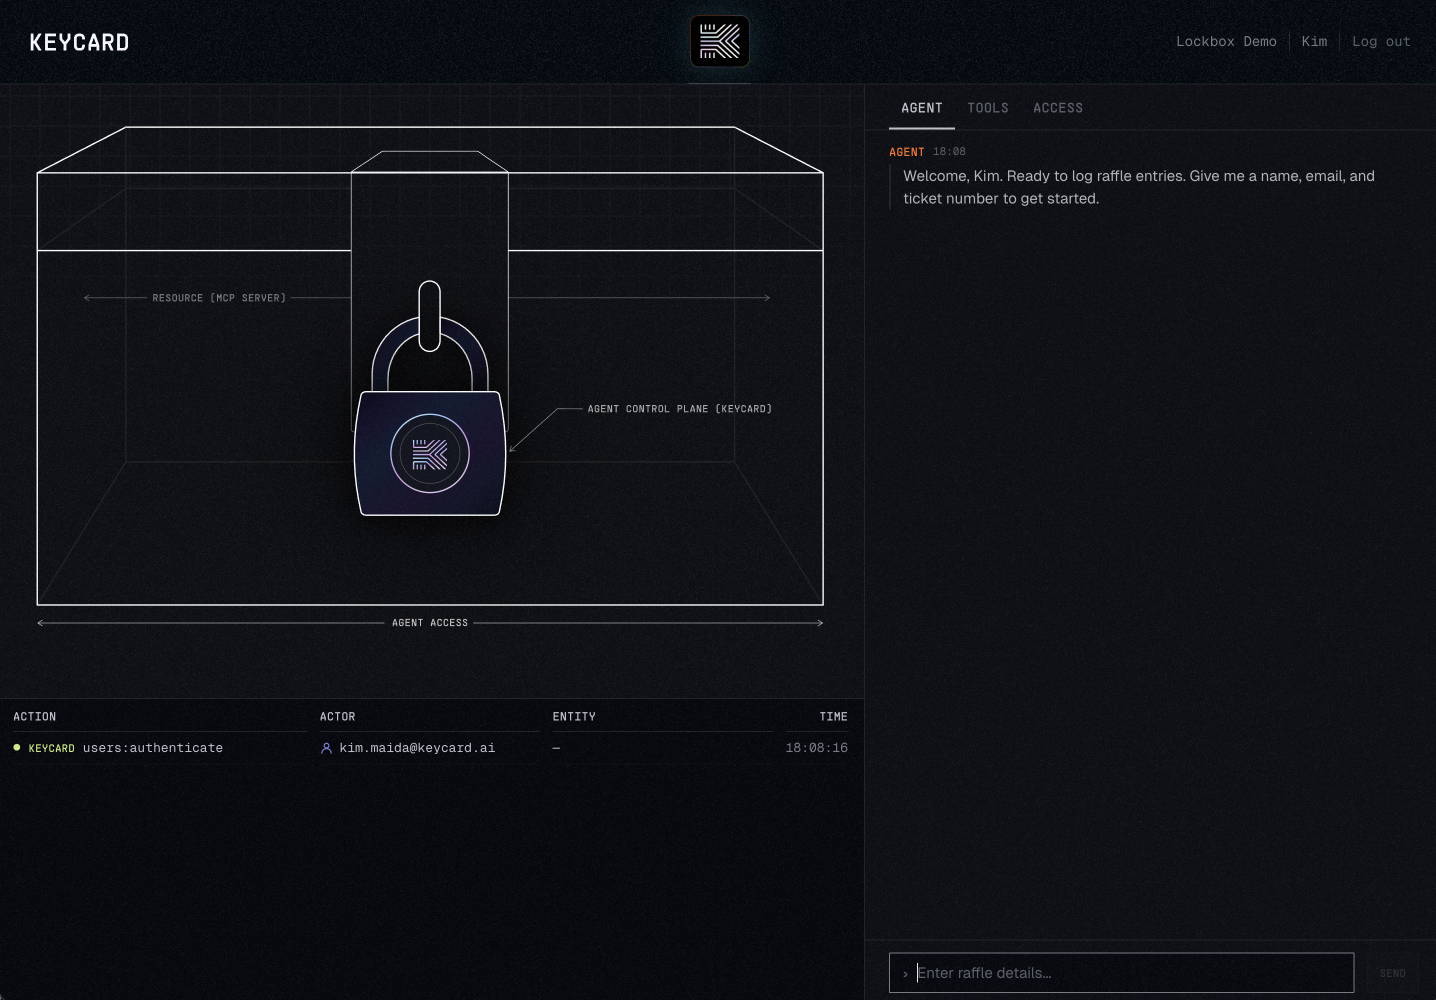Click the Kim account name in the header
This screenshot has width=1436, height=1000.
1314,41
